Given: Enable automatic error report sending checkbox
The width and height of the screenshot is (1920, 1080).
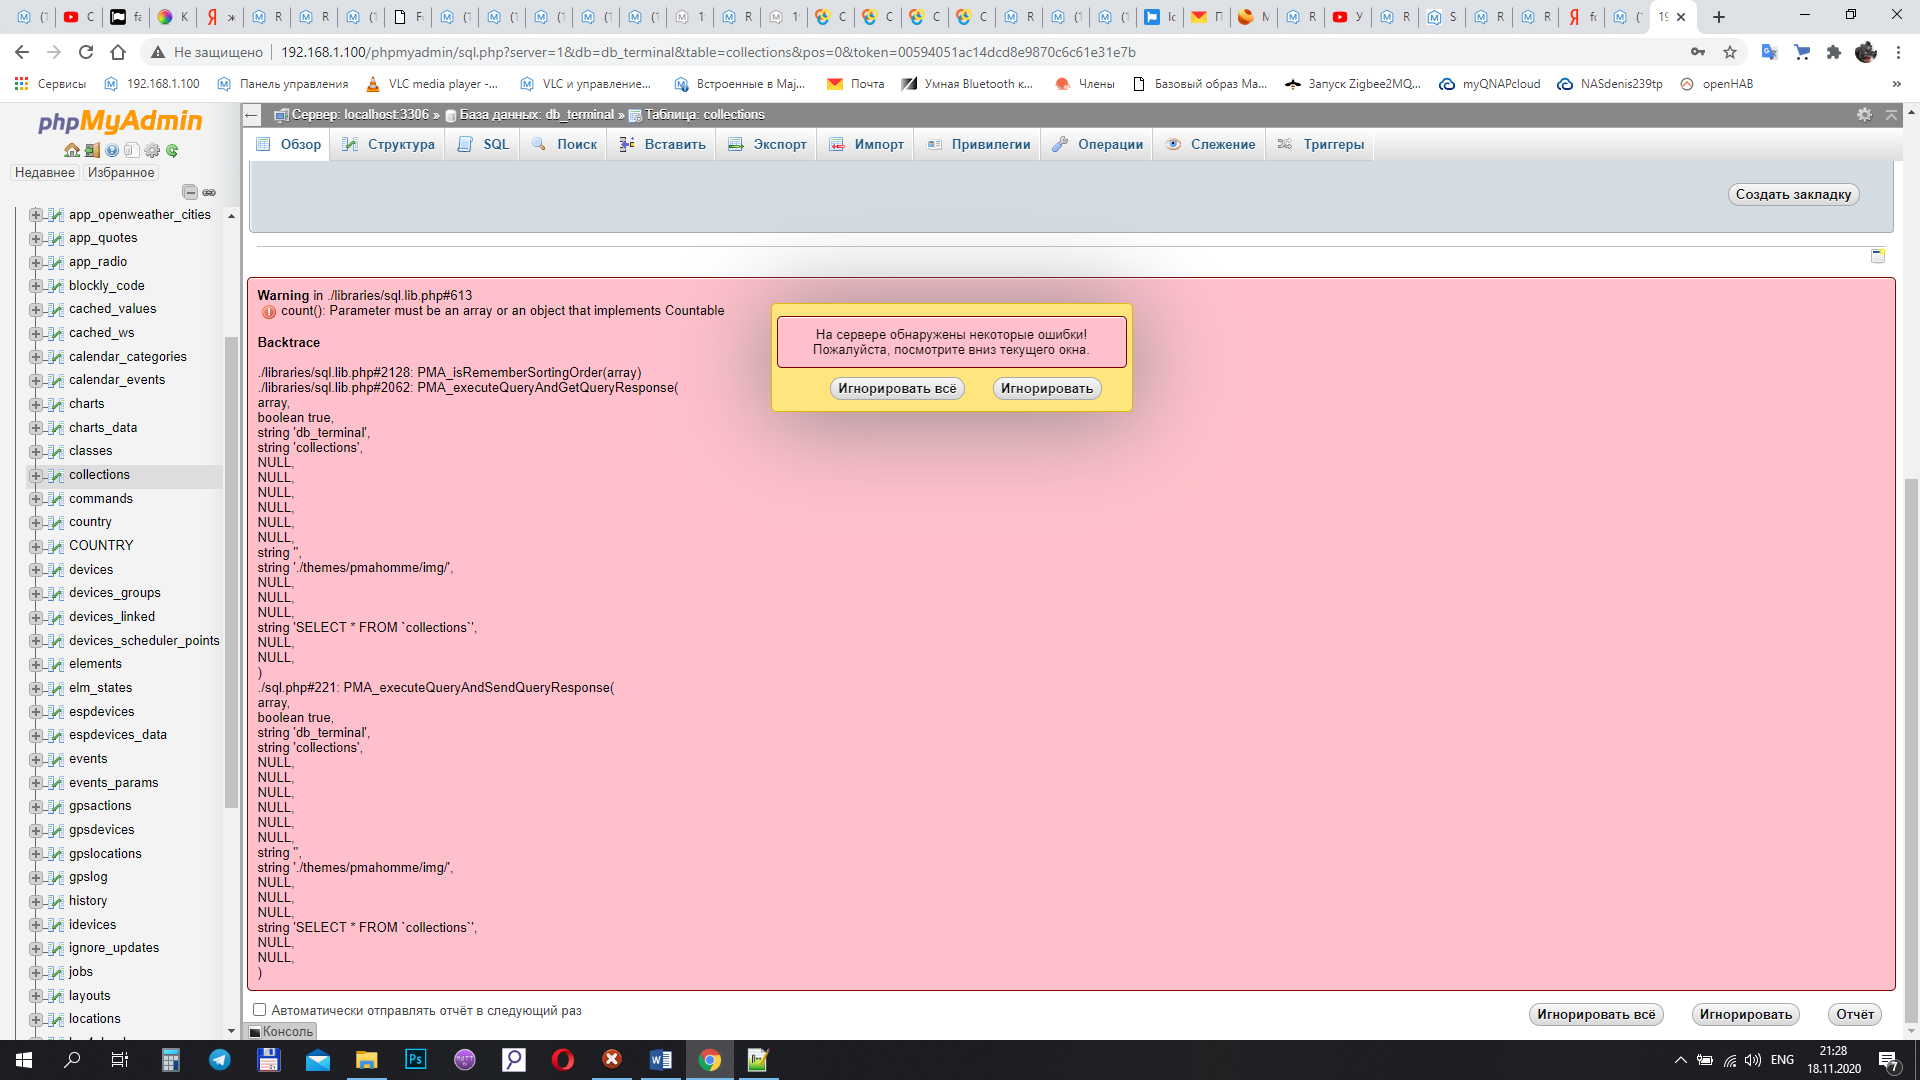Looking at the screenshot, I should [259, 1010].
